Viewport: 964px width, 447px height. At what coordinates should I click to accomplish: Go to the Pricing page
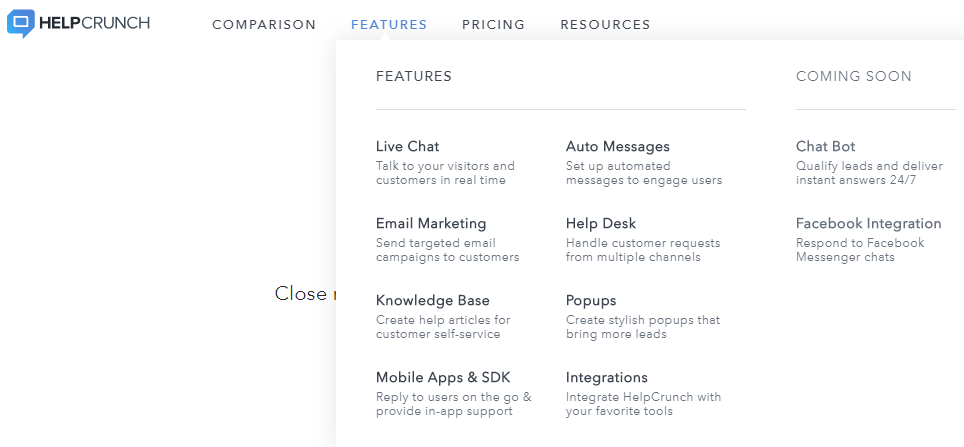coord(494,25)
